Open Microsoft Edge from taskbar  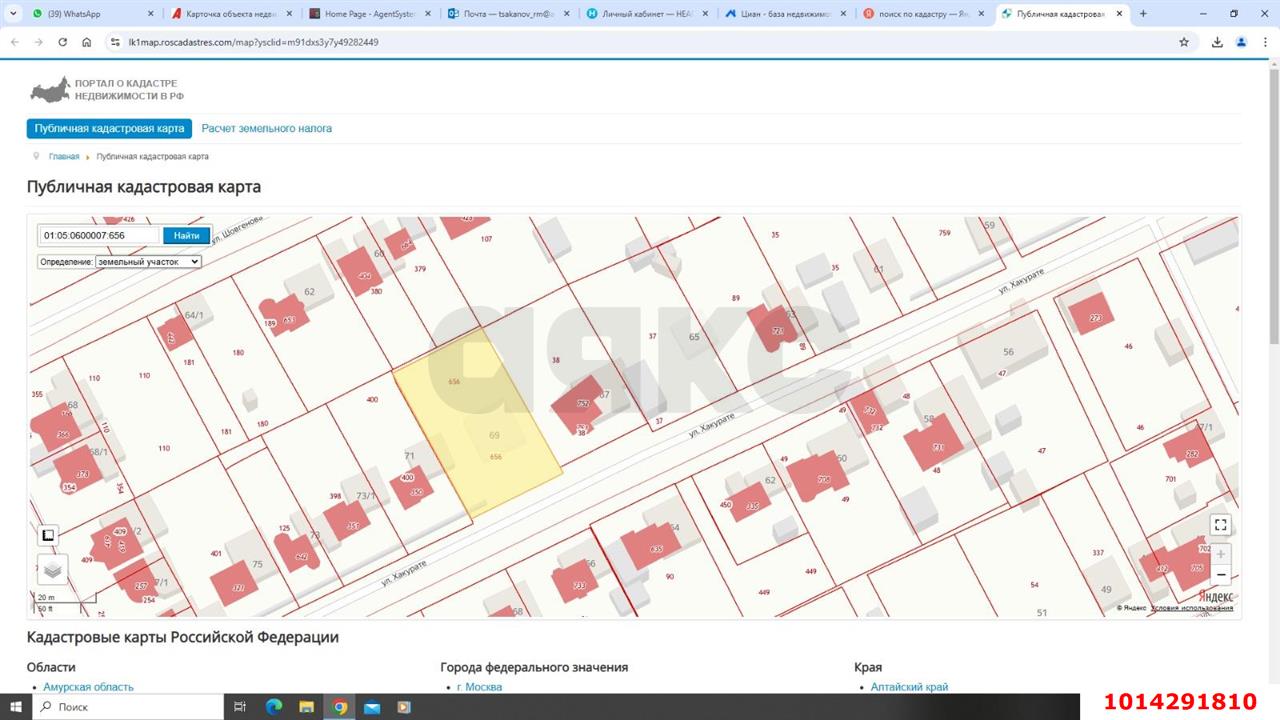[x=274, y=707]
